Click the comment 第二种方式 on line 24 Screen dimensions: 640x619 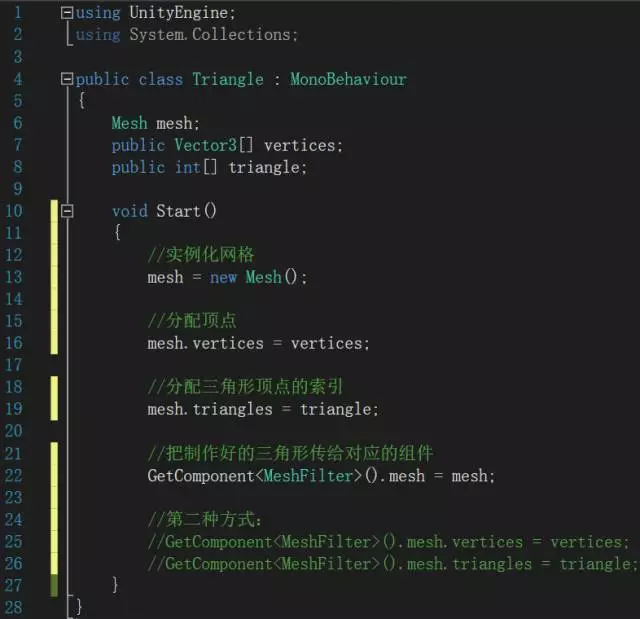(204, 520)
